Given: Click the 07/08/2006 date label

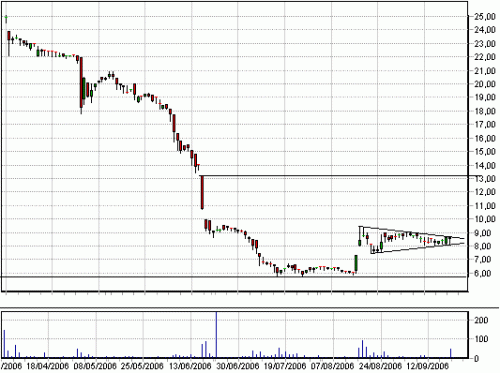Looking at the screenshot, I should (332, 366).
